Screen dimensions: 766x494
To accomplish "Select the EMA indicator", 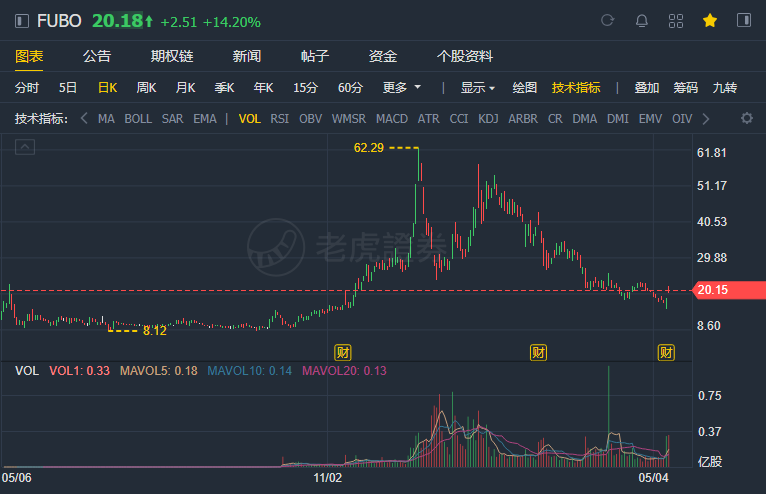I will tap(205, 119).
